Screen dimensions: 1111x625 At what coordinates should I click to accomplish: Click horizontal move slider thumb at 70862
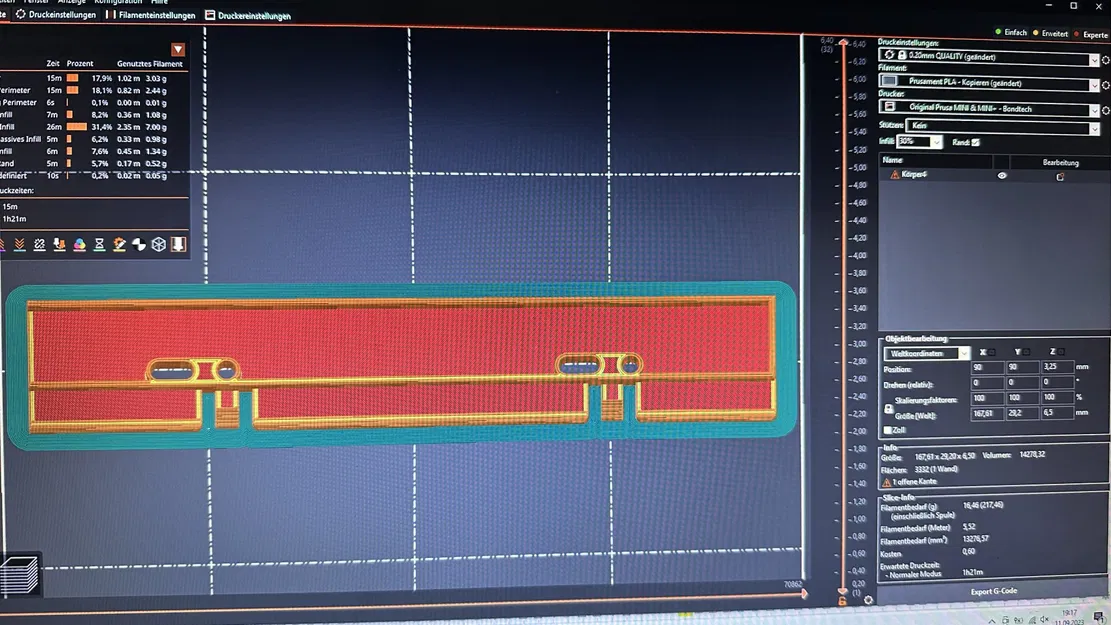click(x=803, y=594)
